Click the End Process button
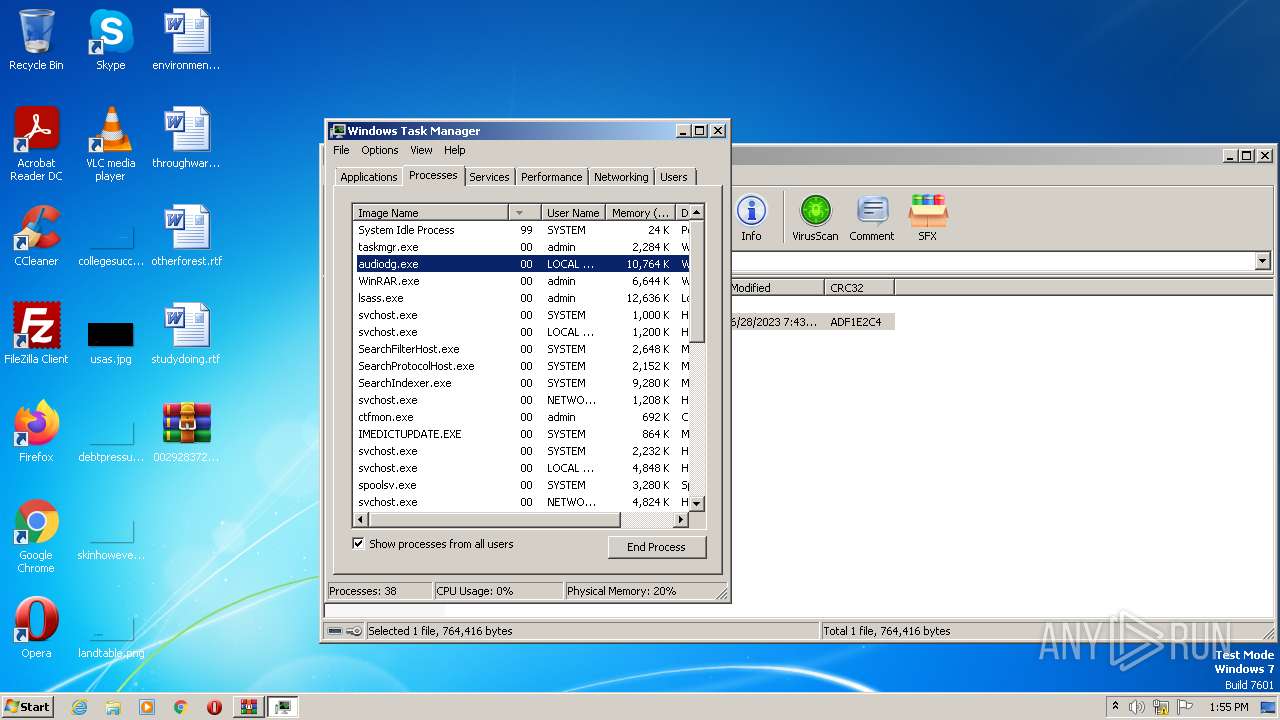Screen dimensions: 1280x720 point(656,547)
